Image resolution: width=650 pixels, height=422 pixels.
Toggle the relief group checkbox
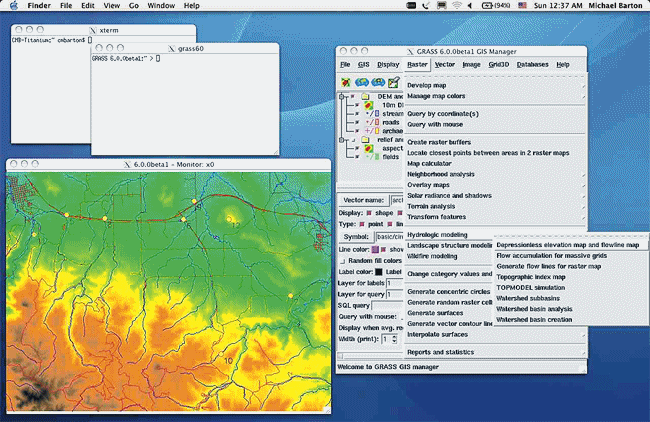[353, 140]
